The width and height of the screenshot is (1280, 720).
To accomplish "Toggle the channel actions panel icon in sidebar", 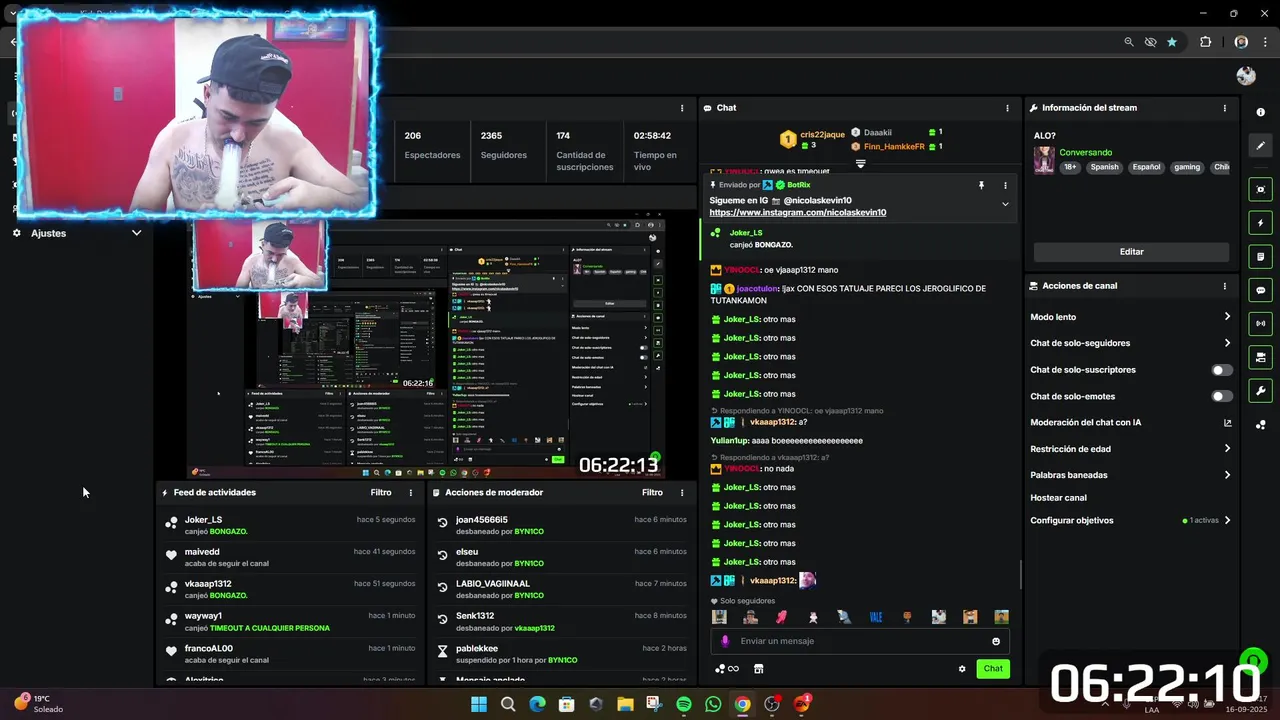I will [1260, 357].
